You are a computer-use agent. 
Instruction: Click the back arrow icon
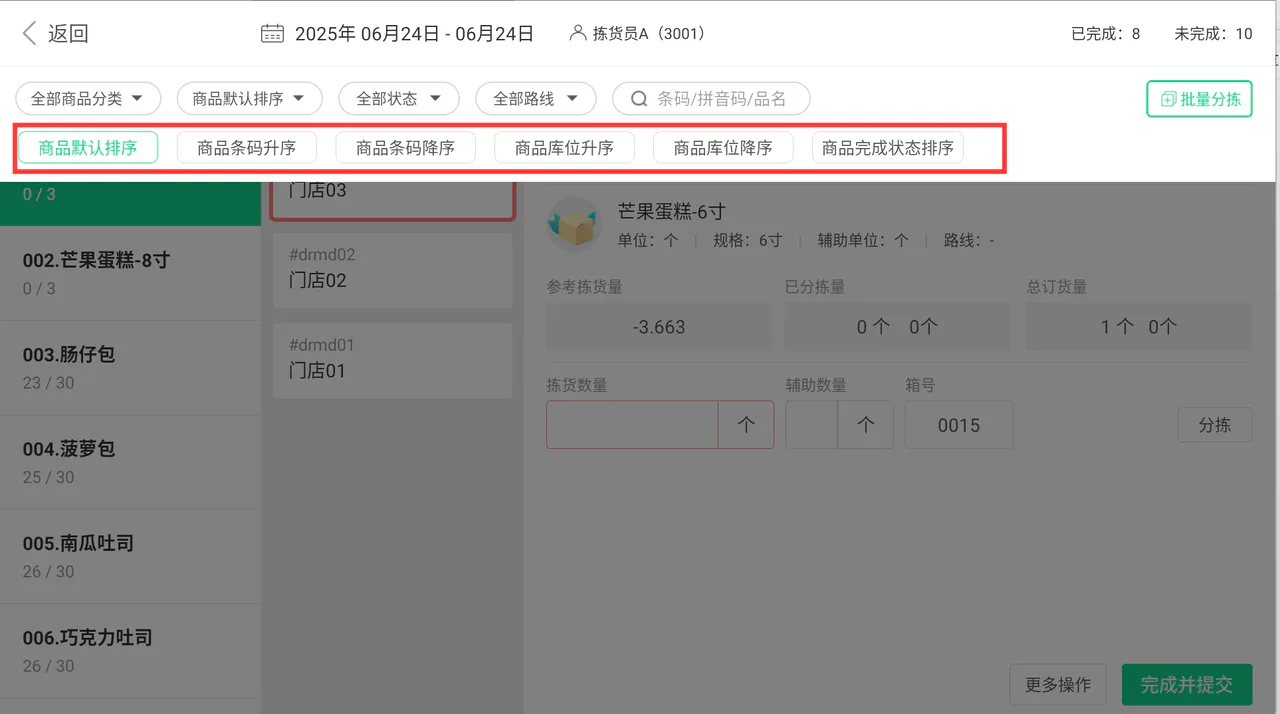(29, 34)
